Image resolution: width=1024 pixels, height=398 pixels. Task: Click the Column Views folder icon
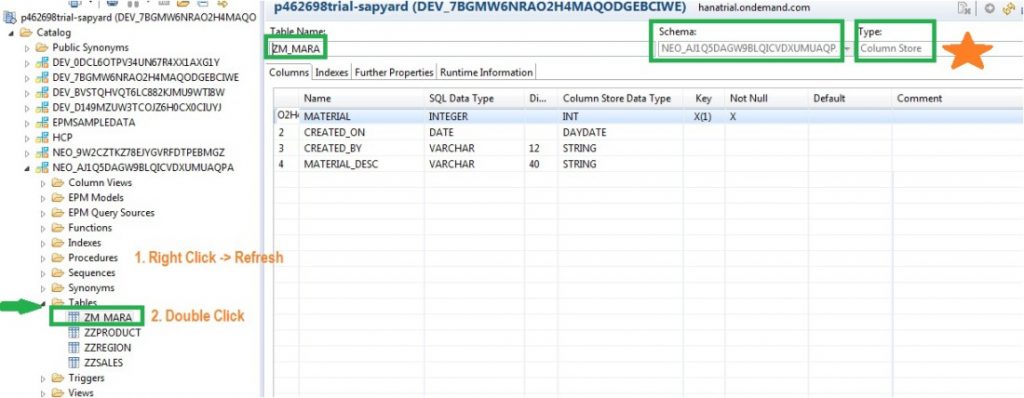pyautogui.click(x=58, y=182)
